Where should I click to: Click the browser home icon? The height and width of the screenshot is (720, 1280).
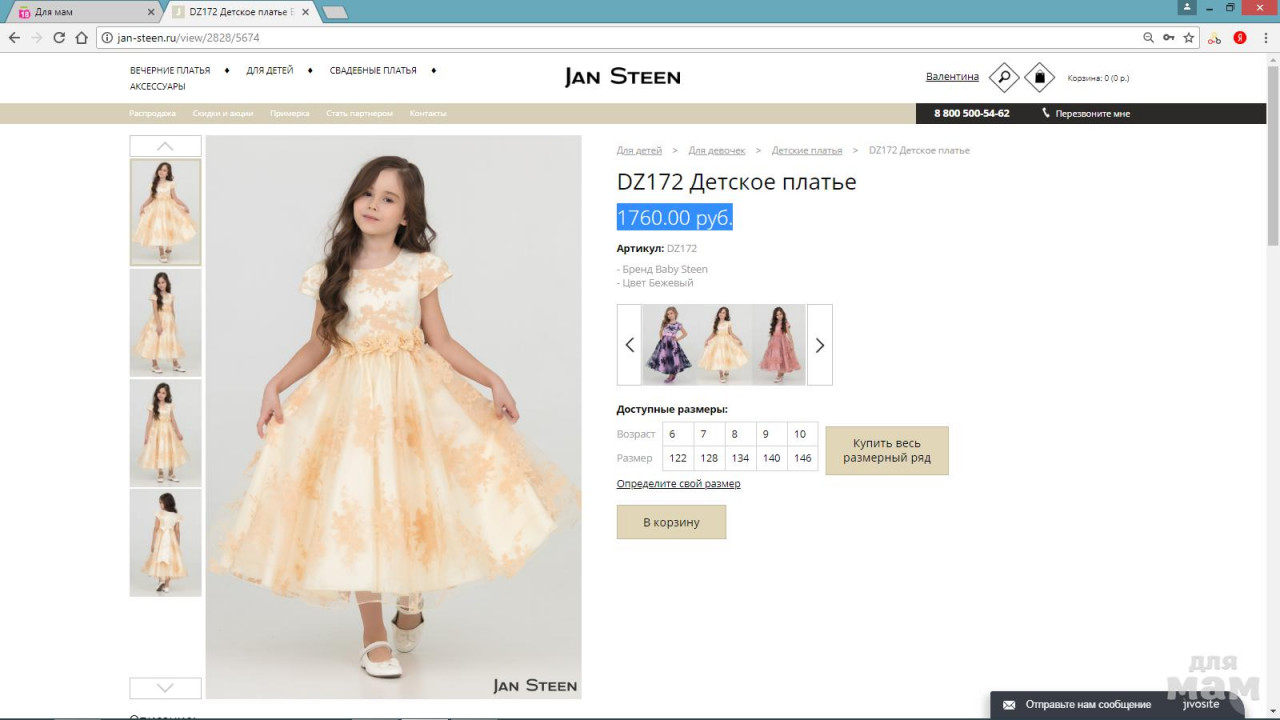point(82,38)
